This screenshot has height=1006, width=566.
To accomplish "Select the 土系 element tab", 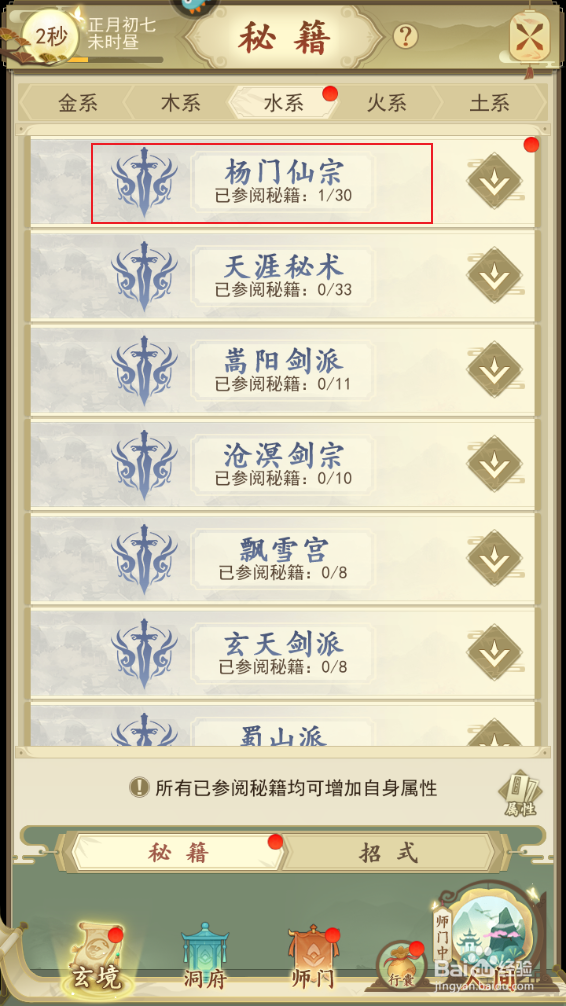I will (x=490, y=103).
